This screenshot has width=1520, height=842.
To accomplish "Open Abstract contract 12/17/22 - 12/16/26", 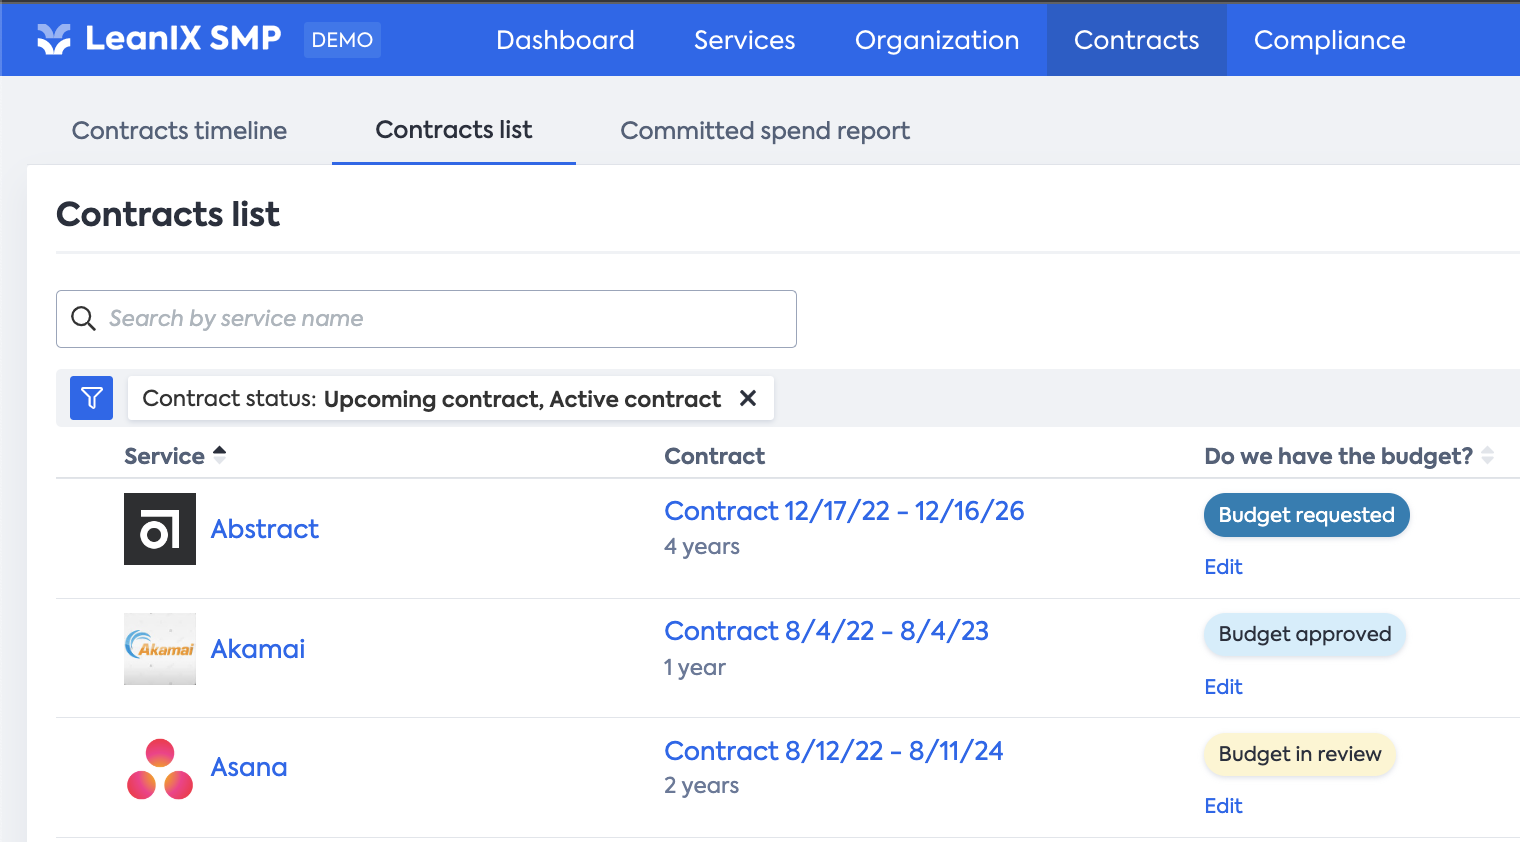I will click(844, 511).
